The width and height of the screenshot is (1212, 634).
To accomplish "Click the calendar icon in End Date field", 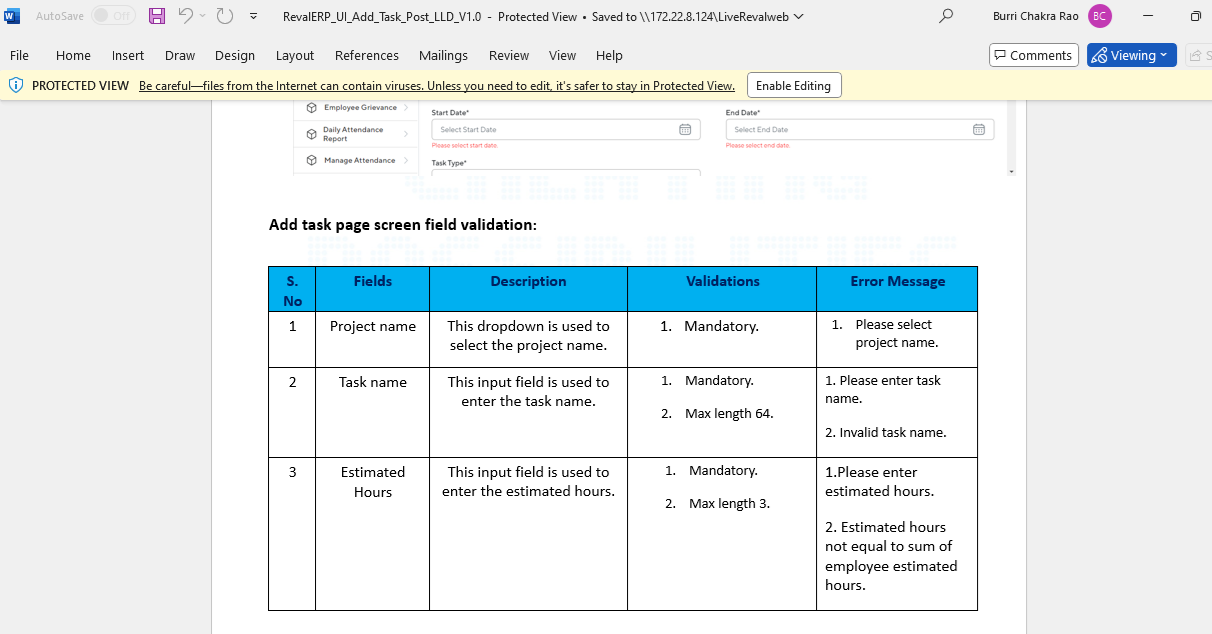I will [x=979, y=130].
